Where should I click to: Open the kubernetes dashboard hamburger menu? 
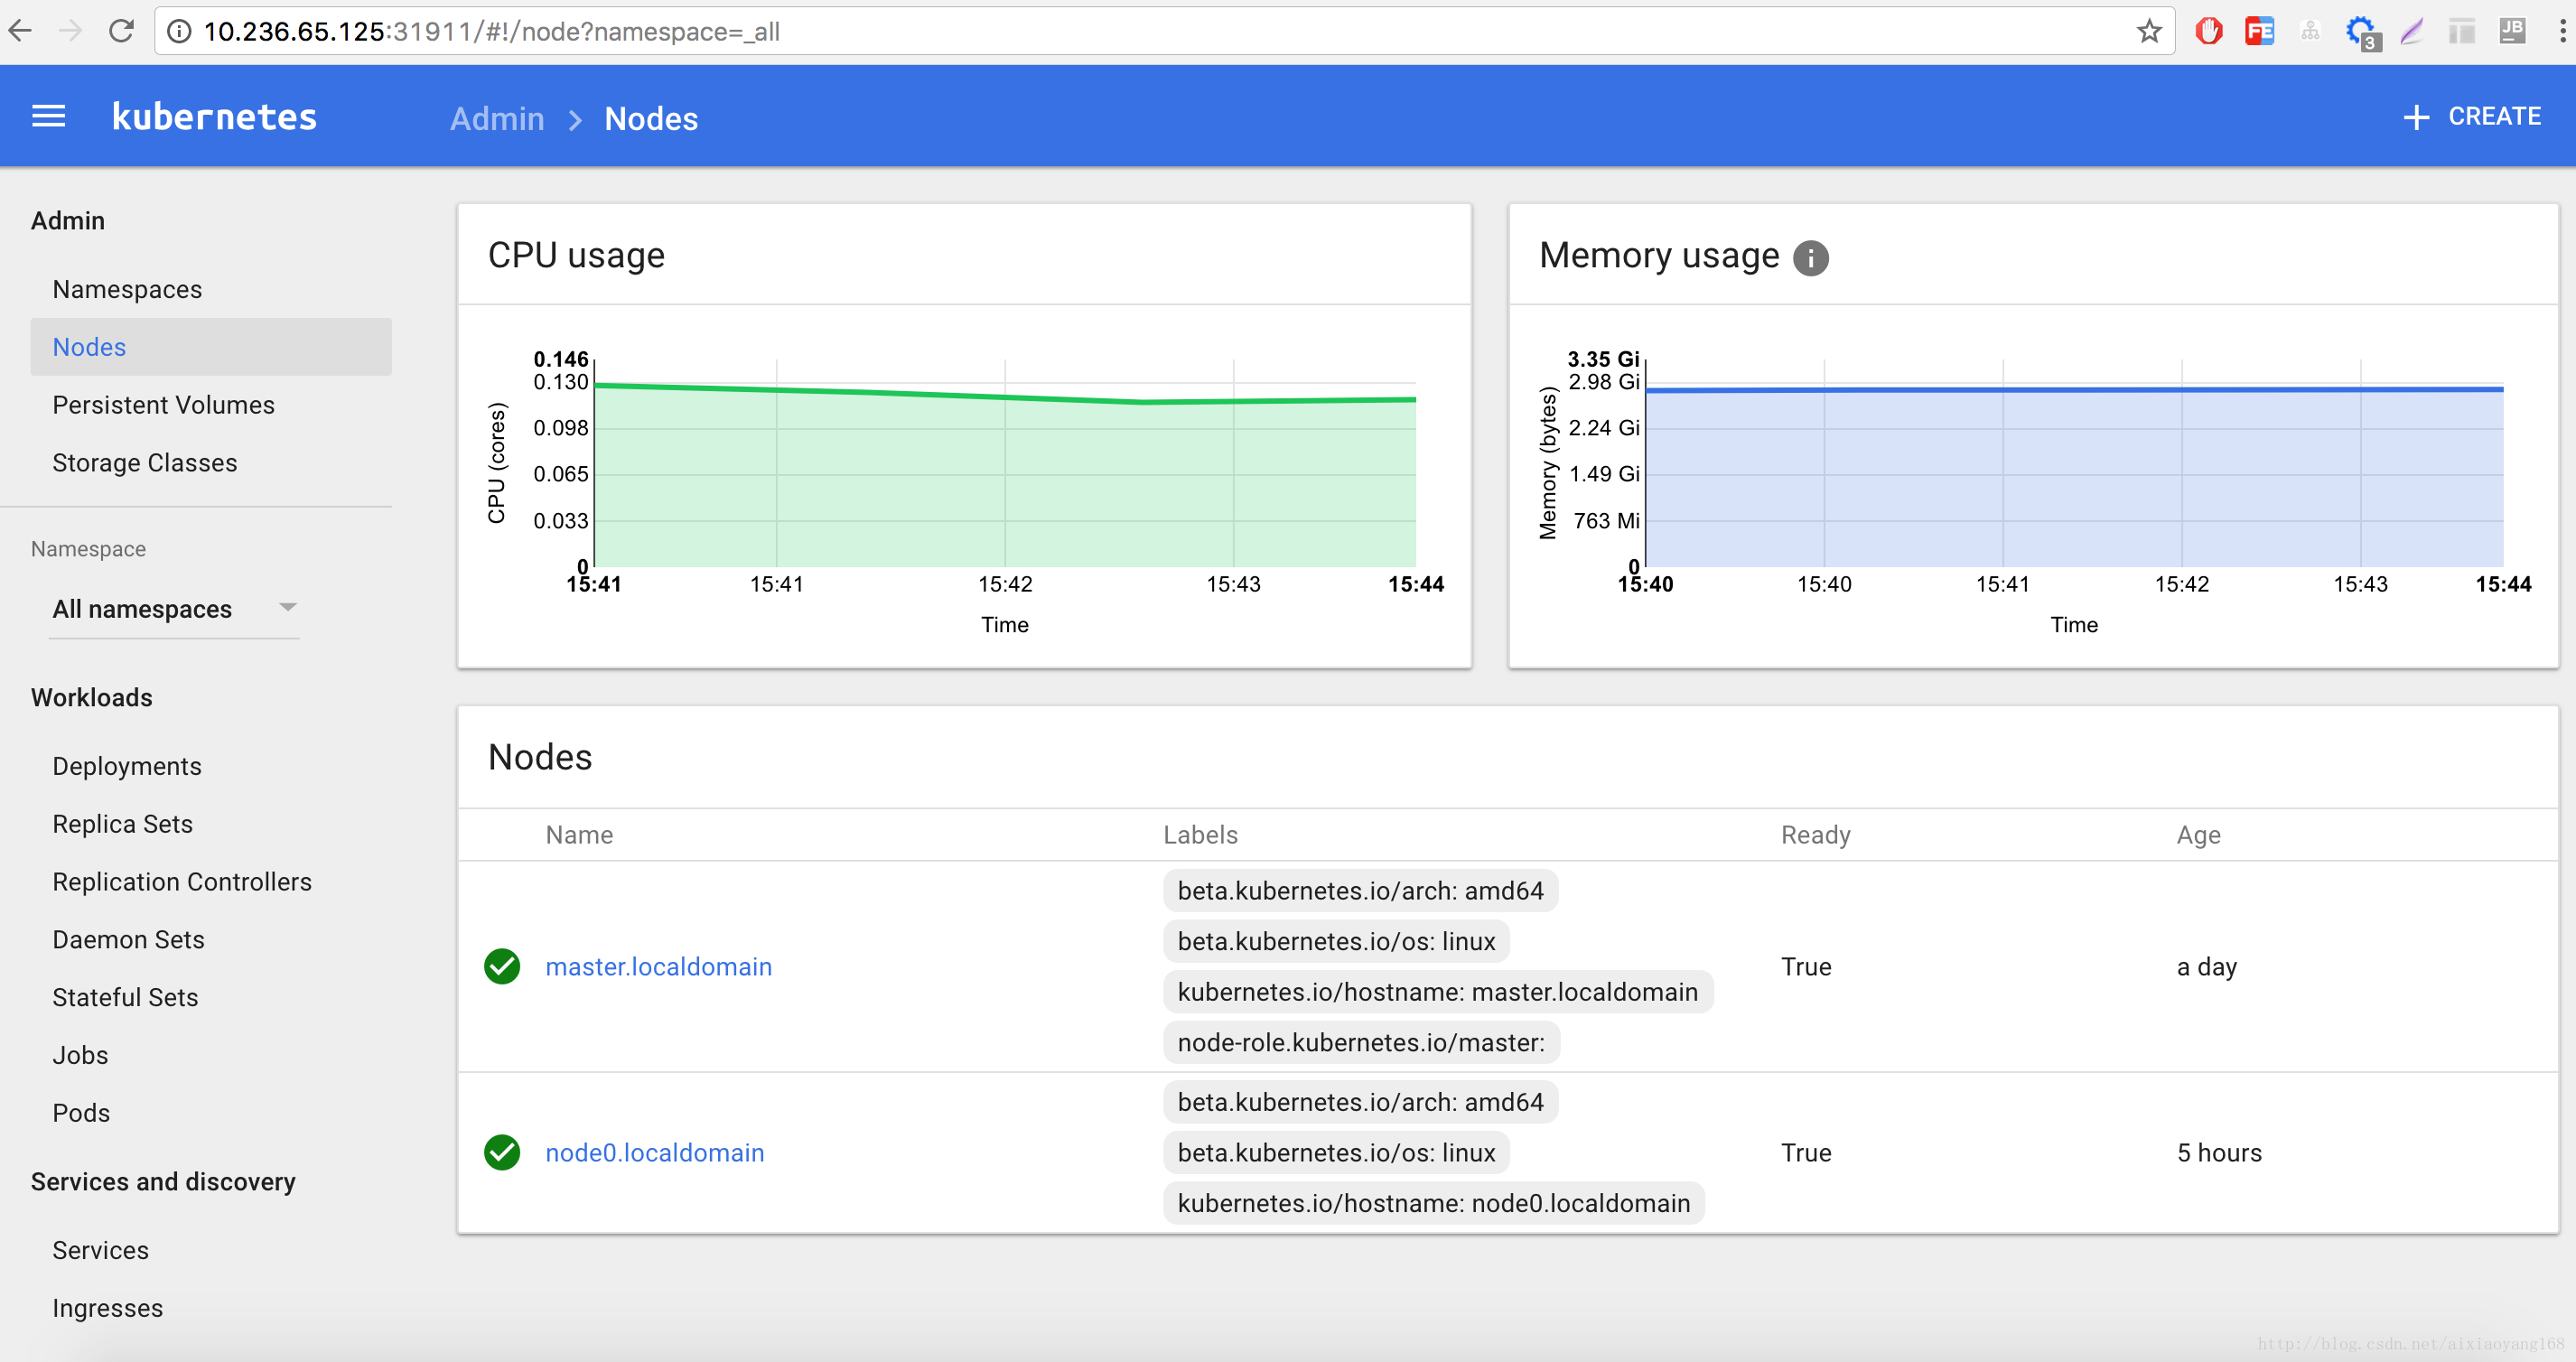tap(47, 116)
